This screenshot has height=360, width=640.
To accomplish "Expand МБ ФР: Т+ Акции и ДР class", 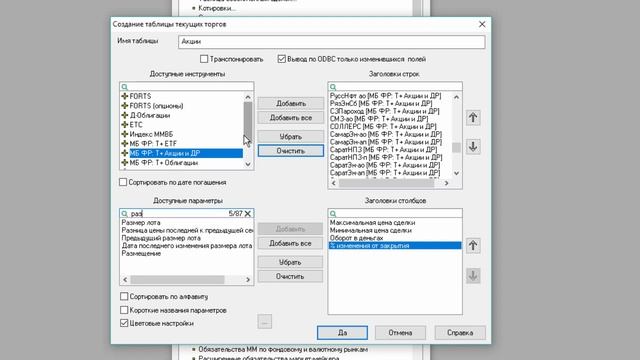I will (125, 153).
